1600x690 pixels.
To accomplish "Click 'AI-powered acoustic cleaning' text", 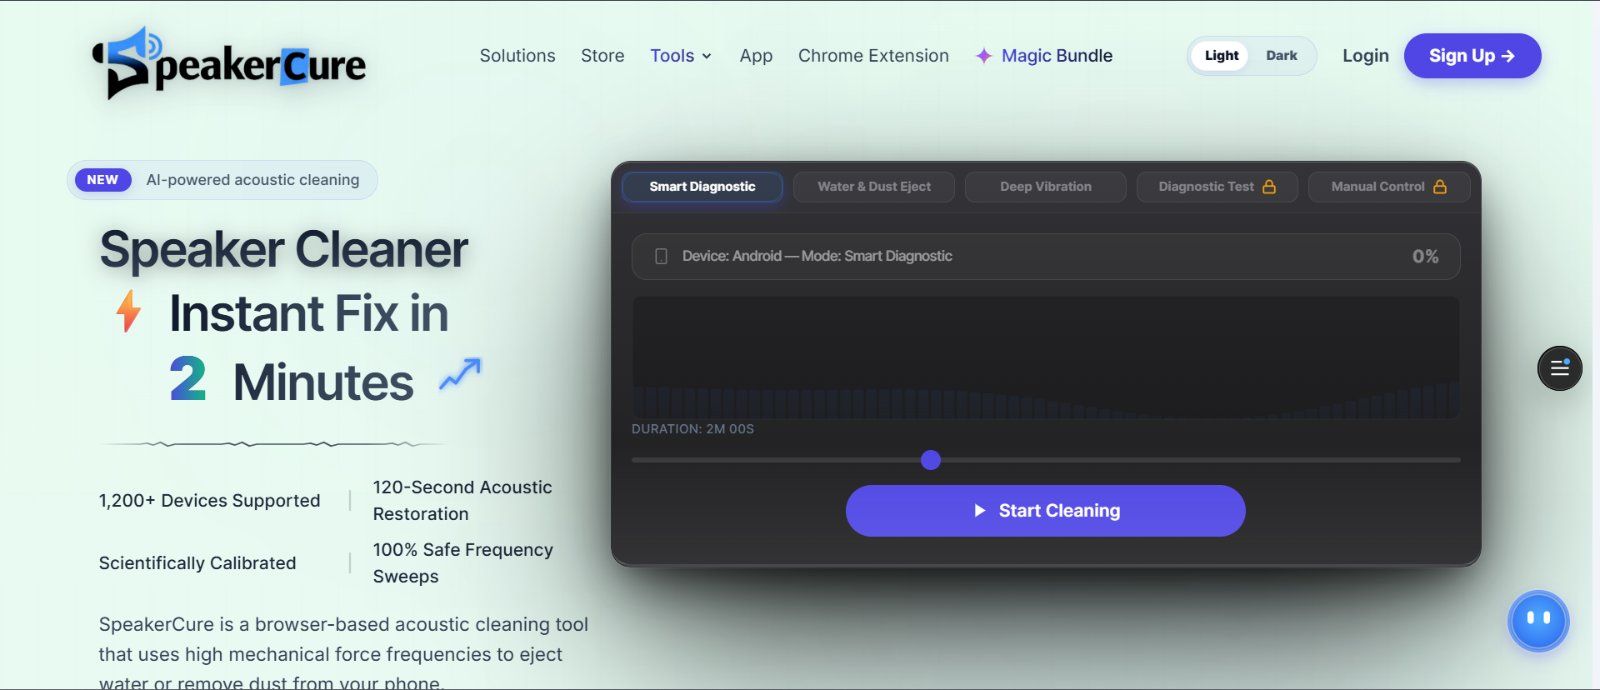I will [252, 180].
